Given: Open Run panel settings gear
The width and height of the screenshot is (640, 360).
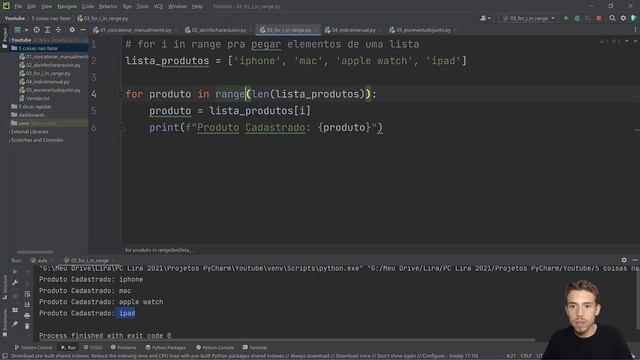Looking at the screenshot, I should coord(624,260).
